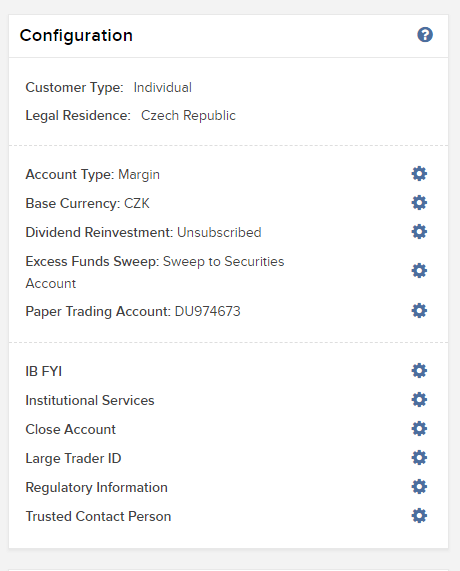Screen dimensions: 460x571
Task: Select the Regulatory Information gear icon
Action: 419,487
